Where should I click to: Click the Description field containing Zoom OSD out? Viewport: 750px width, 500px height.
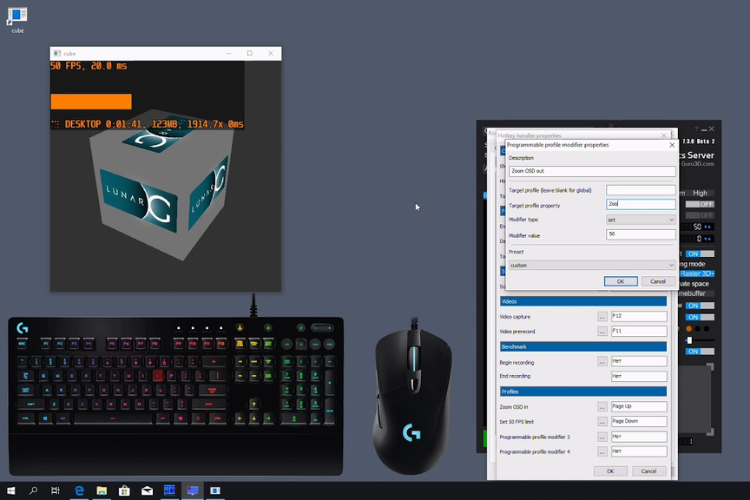point(592,171)
